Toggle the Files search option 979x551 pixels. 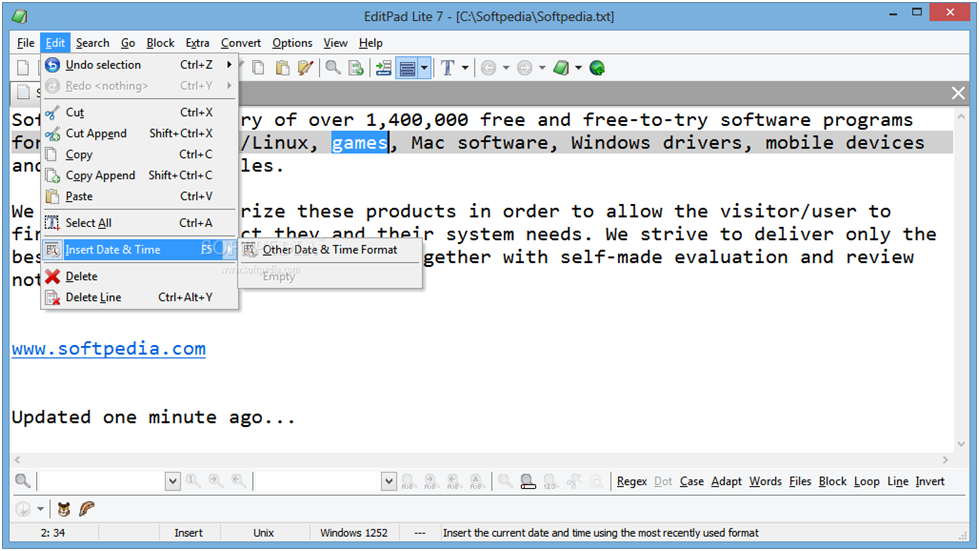pos(800,481)
